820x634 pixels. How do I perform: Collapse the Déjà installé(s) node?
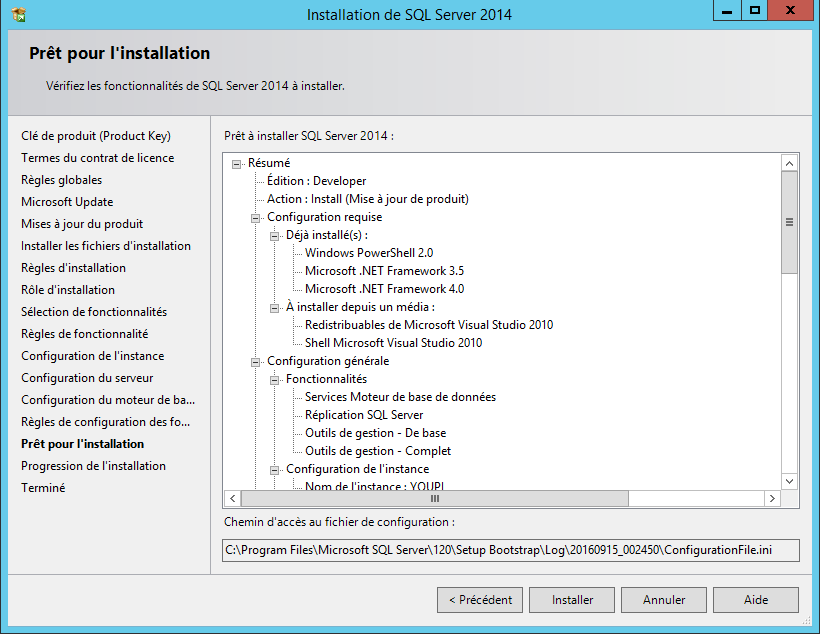pyautogui.click(x=274, y=236)
